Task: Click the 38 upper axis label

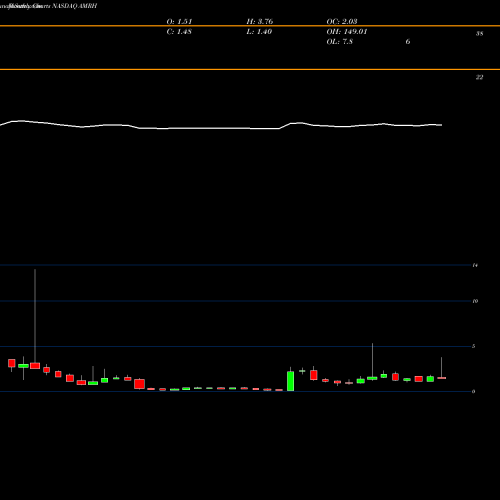Action: tap(479, 33)
